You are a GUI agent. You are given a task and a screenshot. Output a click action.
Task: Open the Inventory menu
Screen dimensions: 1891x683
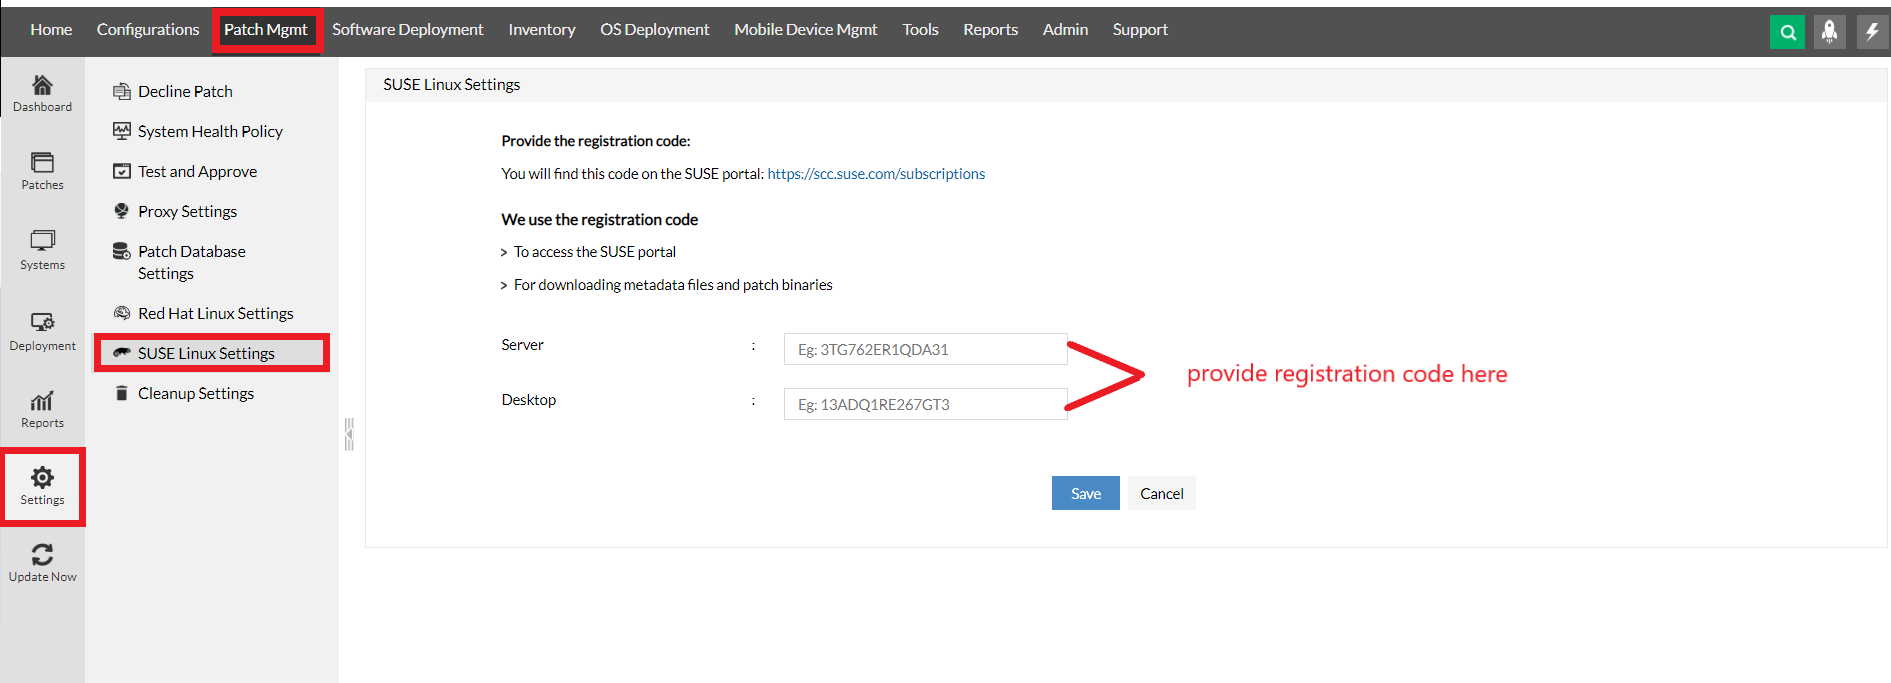click(542, 30)
